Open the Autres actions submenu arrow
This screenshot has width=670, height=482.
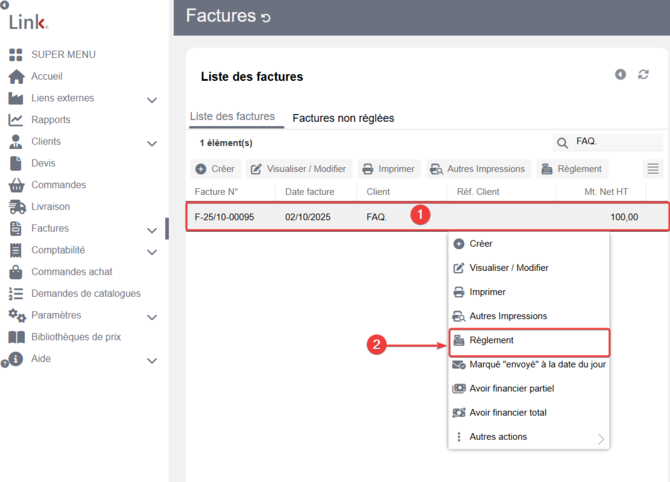click(601, 439)
